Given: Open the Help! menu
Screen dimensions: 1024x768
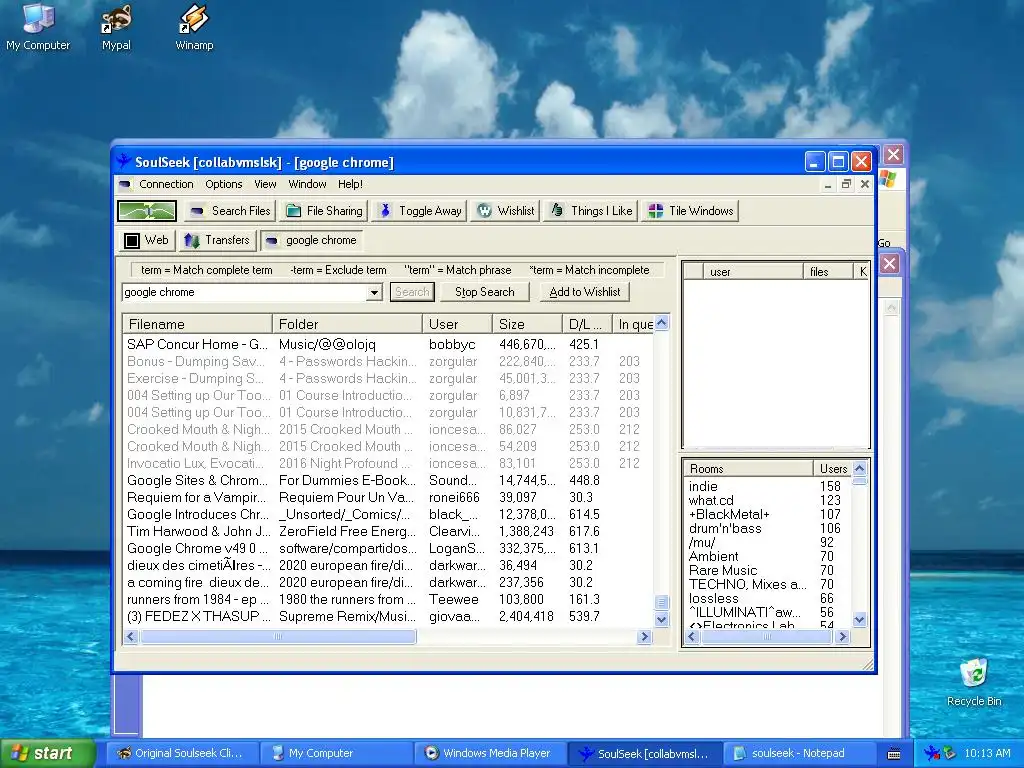Looking at the screenshot, I should (x=350, y=184).
